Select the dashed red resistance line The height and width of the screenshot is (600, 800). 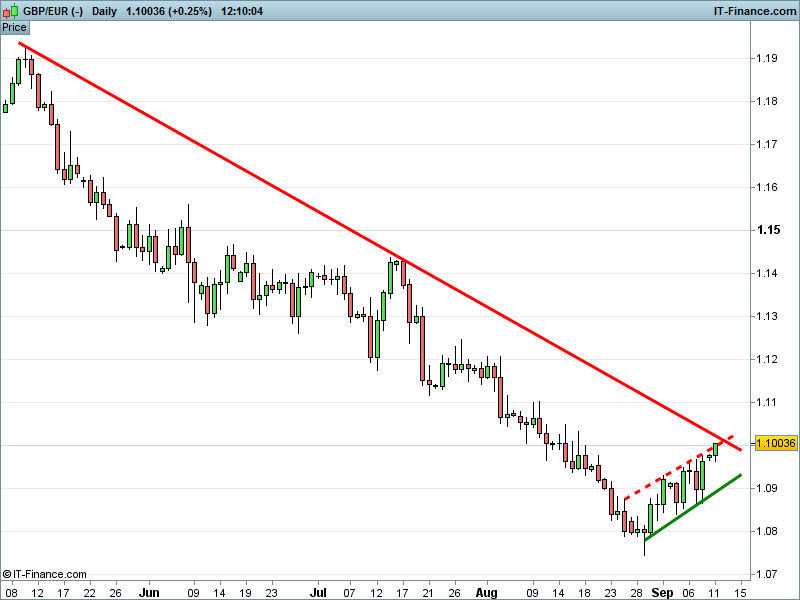[679, 467]
